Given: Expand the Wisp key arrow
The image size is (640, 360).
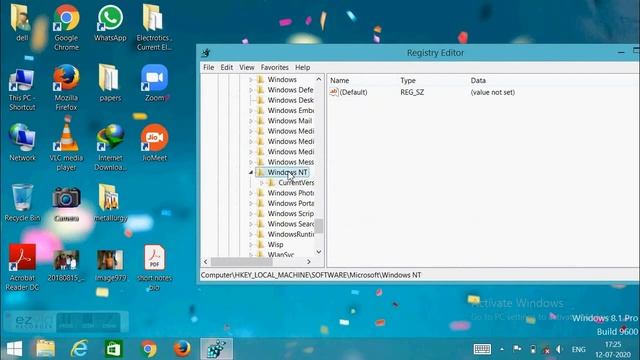Looking at the screenshot, I should point(251,244).
